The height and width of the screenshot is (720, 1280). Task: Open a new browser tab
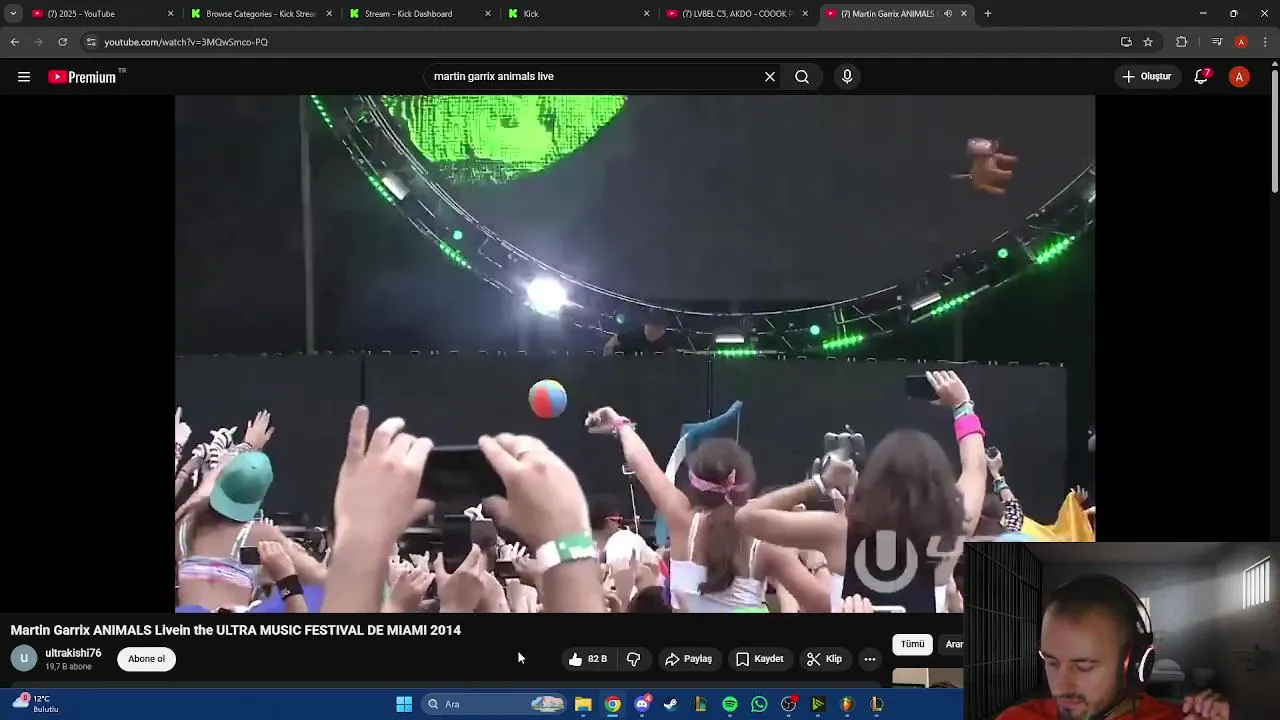tap(988, 14)
